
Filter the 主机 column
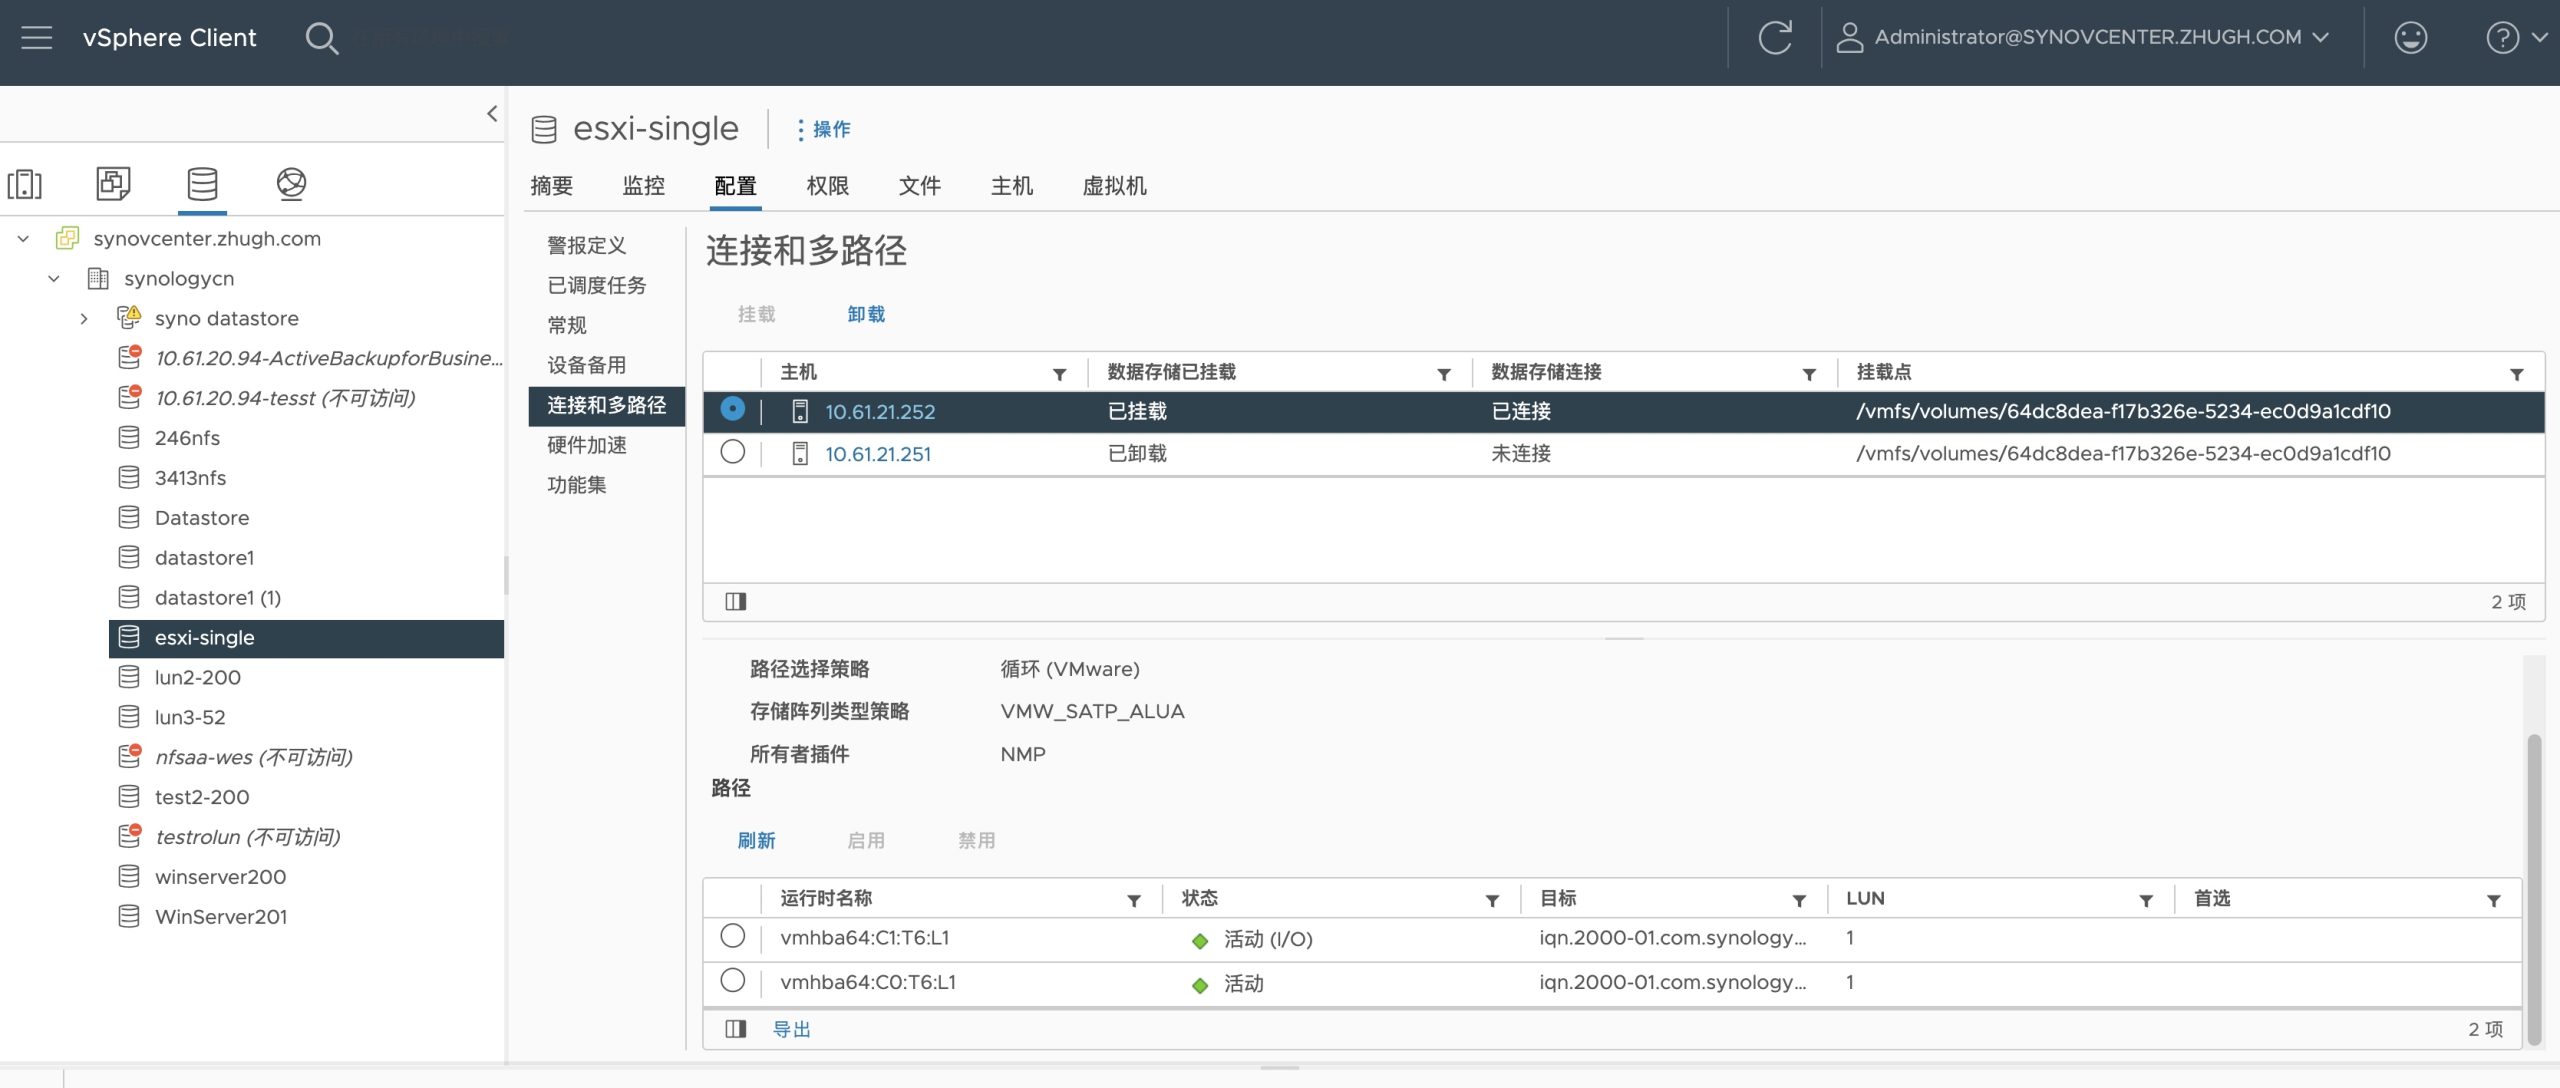(1059, 374)
